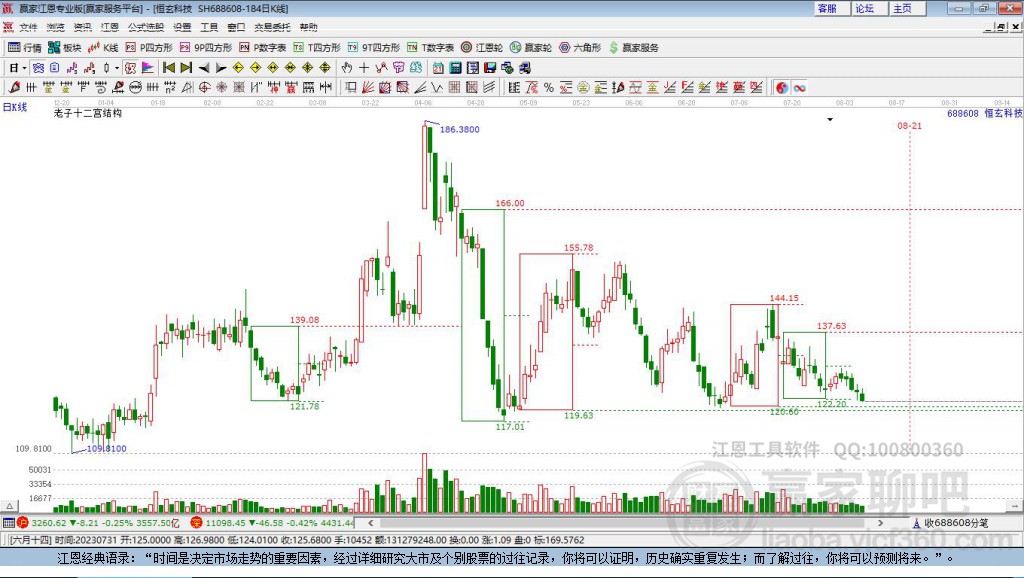Open the T四方形 tool

(x=317, y=47)
